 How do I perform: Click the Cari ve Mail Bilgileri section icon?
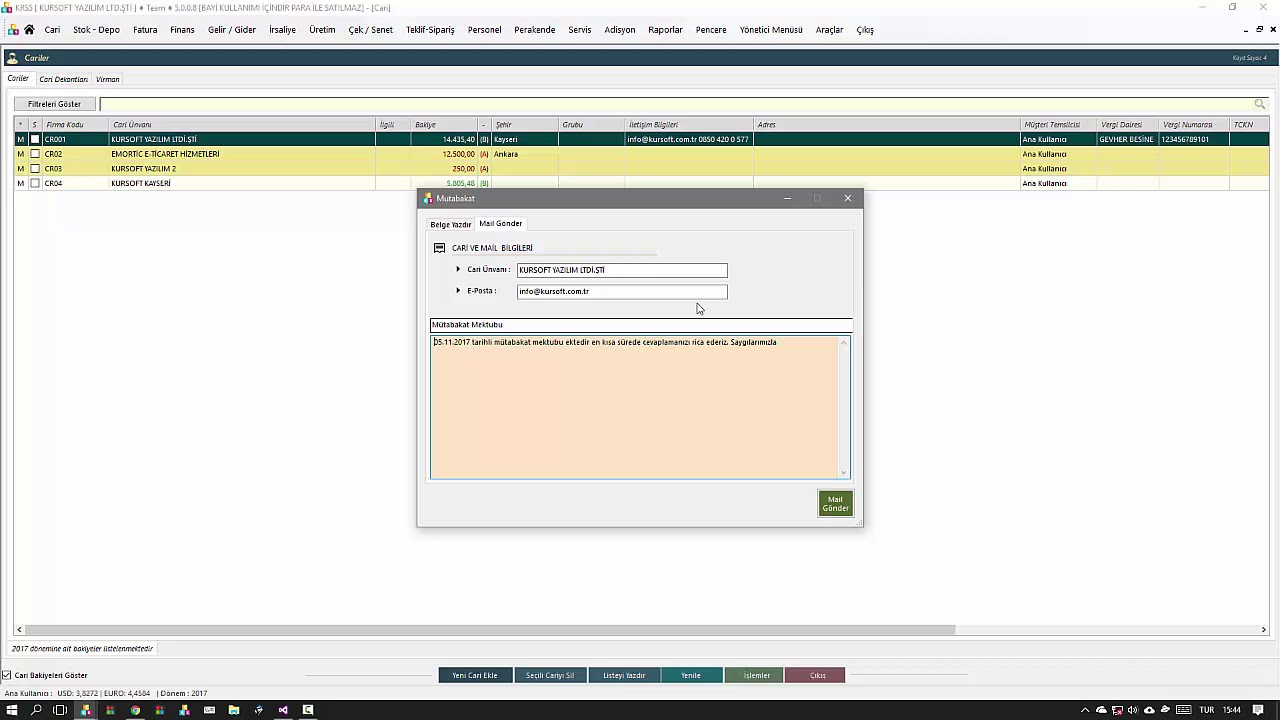(439, 248)
